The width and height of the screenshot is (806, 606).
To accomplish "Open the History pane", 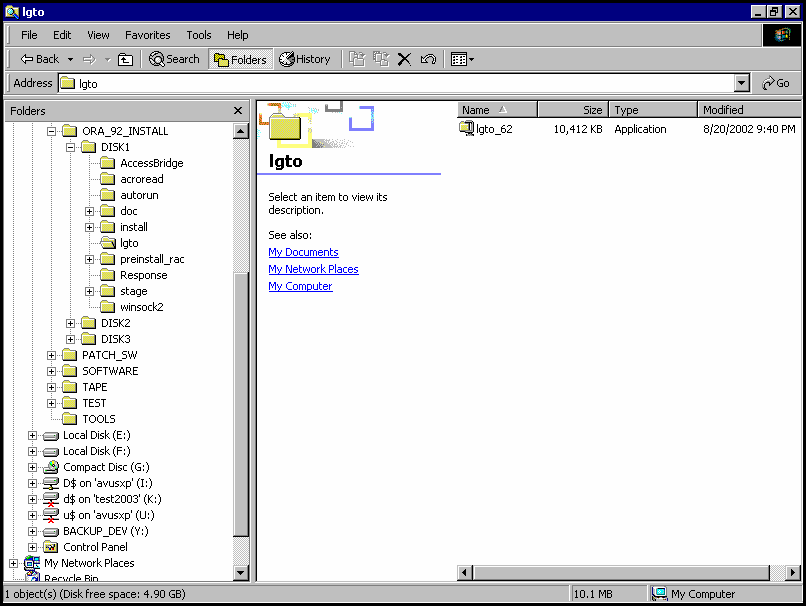I will [305, 60].
